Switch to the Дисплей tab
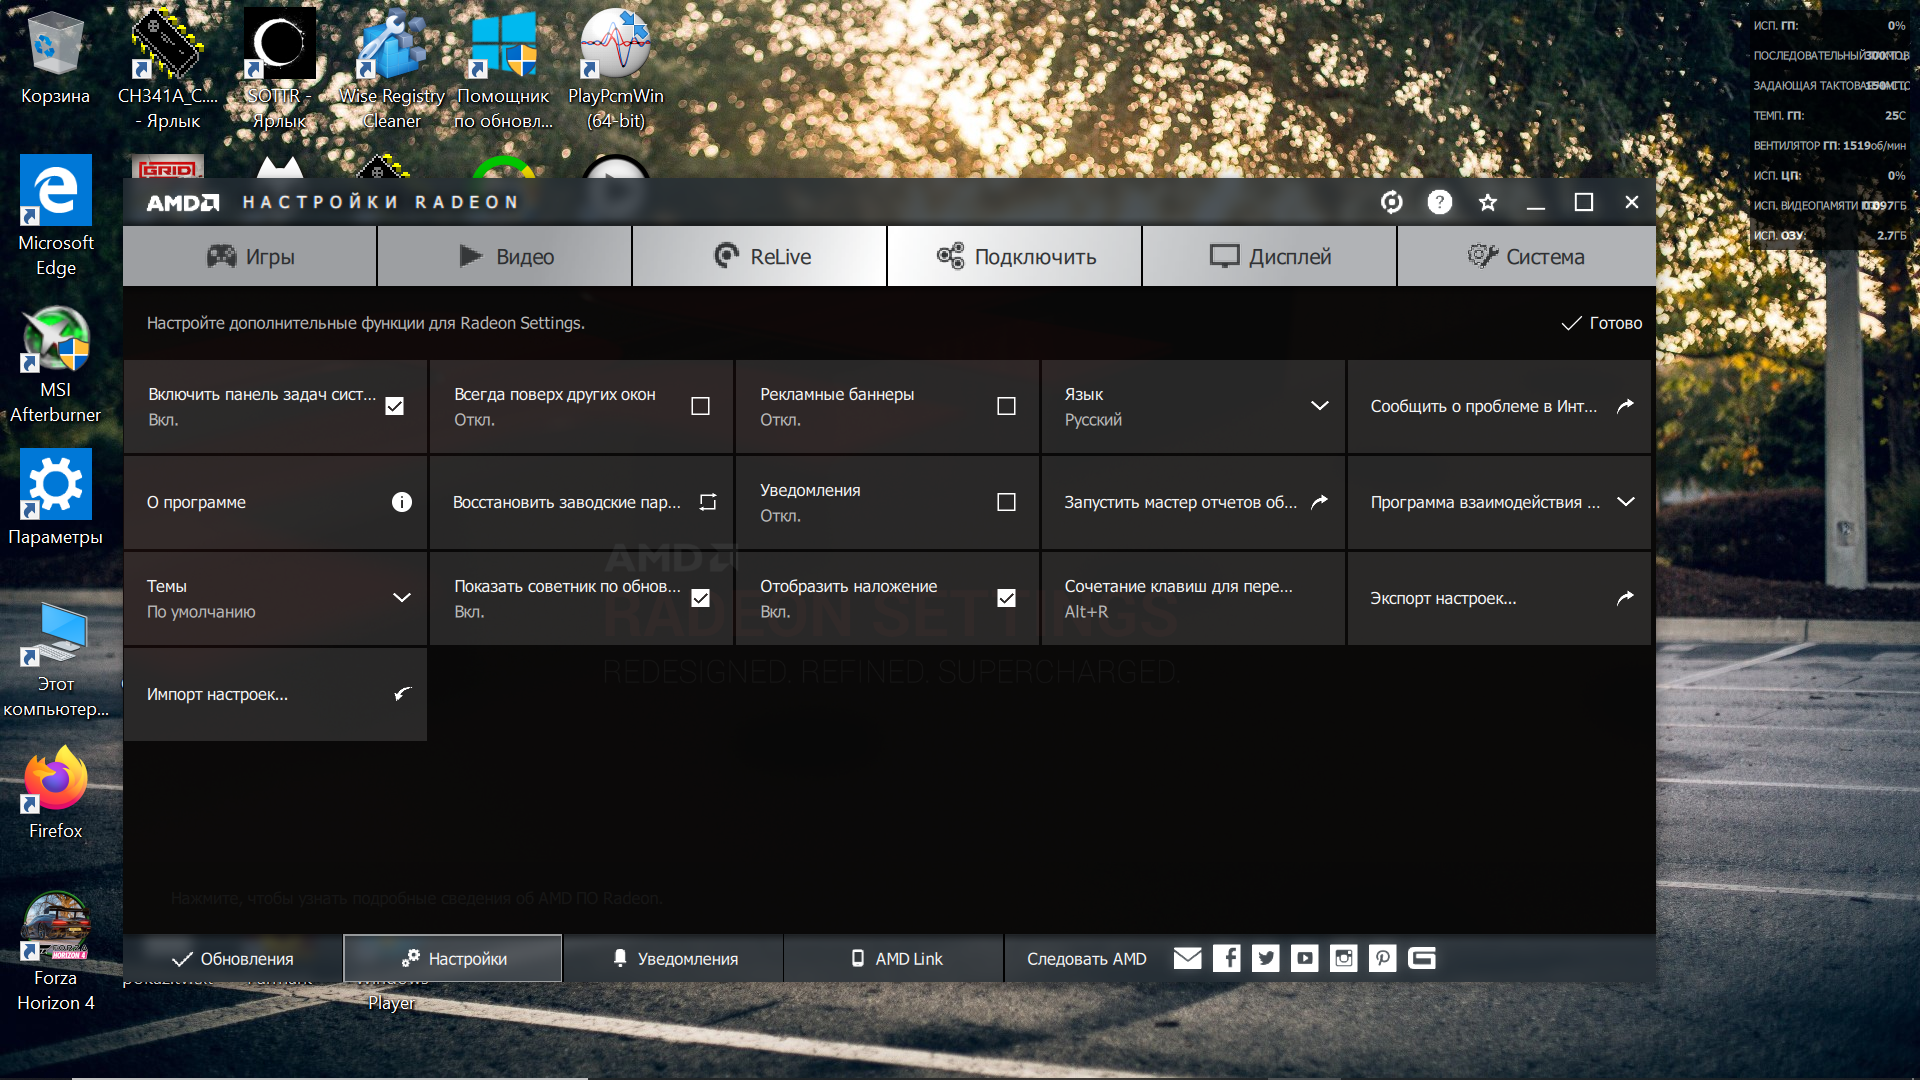This screenshot has width=1920, height=1080. [1269, 257]
